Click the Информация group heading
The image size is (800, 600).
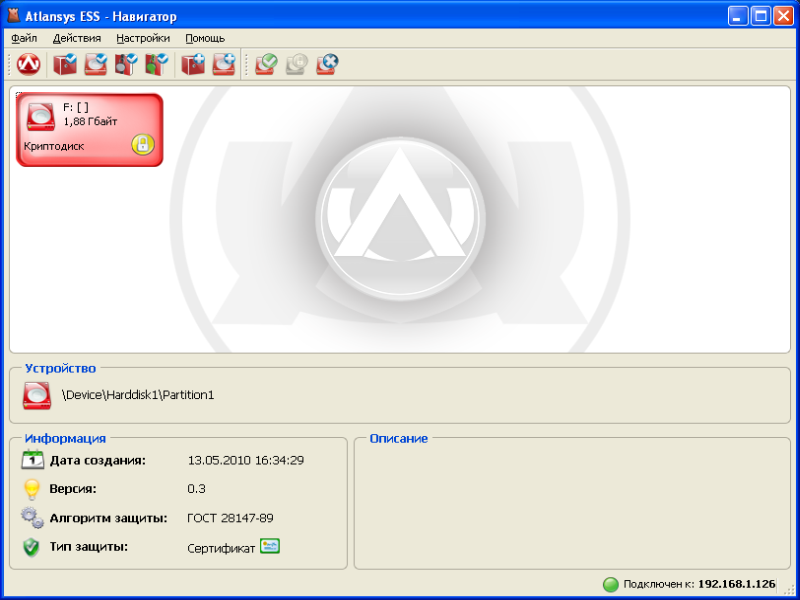[65, 438]
